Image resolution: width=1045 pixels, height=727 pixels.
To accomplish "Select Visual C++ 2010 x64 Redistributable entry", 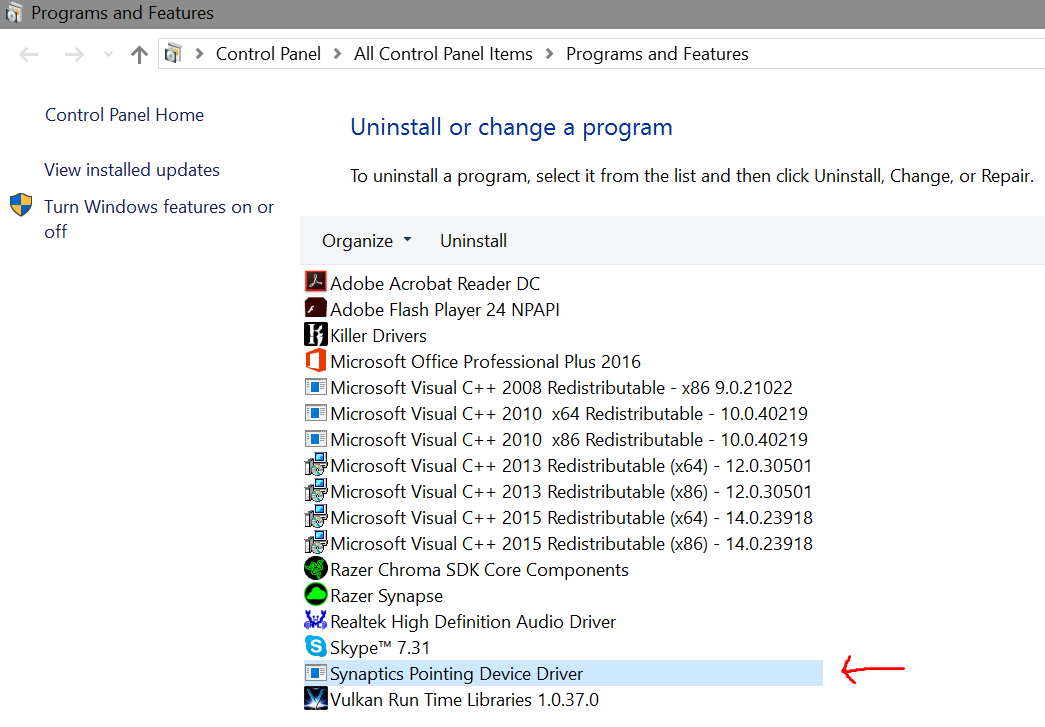I will pos(568,413).
